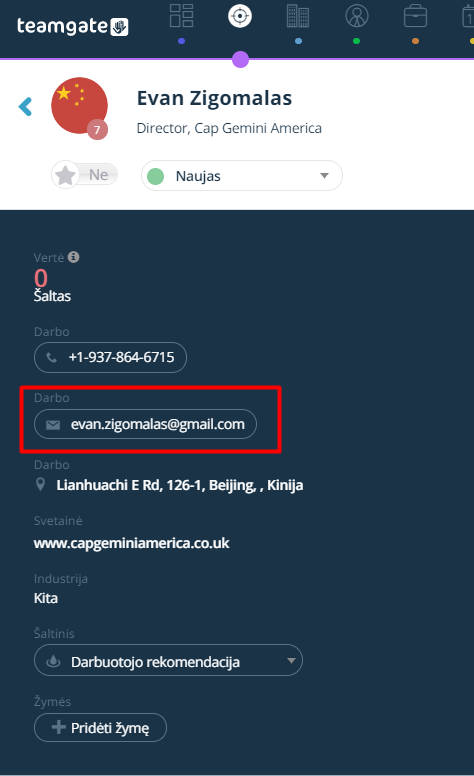
Task: Go back with the blue chevron arrow
Action: [25, 106]
